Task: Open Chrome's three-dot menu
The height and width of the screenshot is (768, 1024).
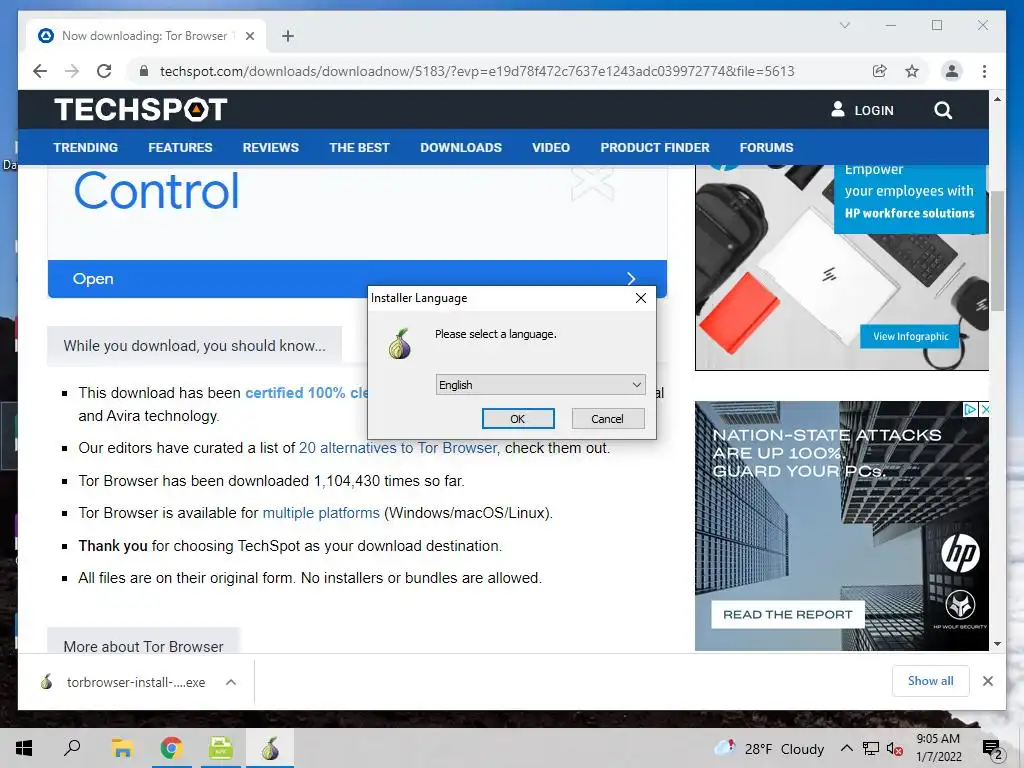Action: [x=984, y=71]
